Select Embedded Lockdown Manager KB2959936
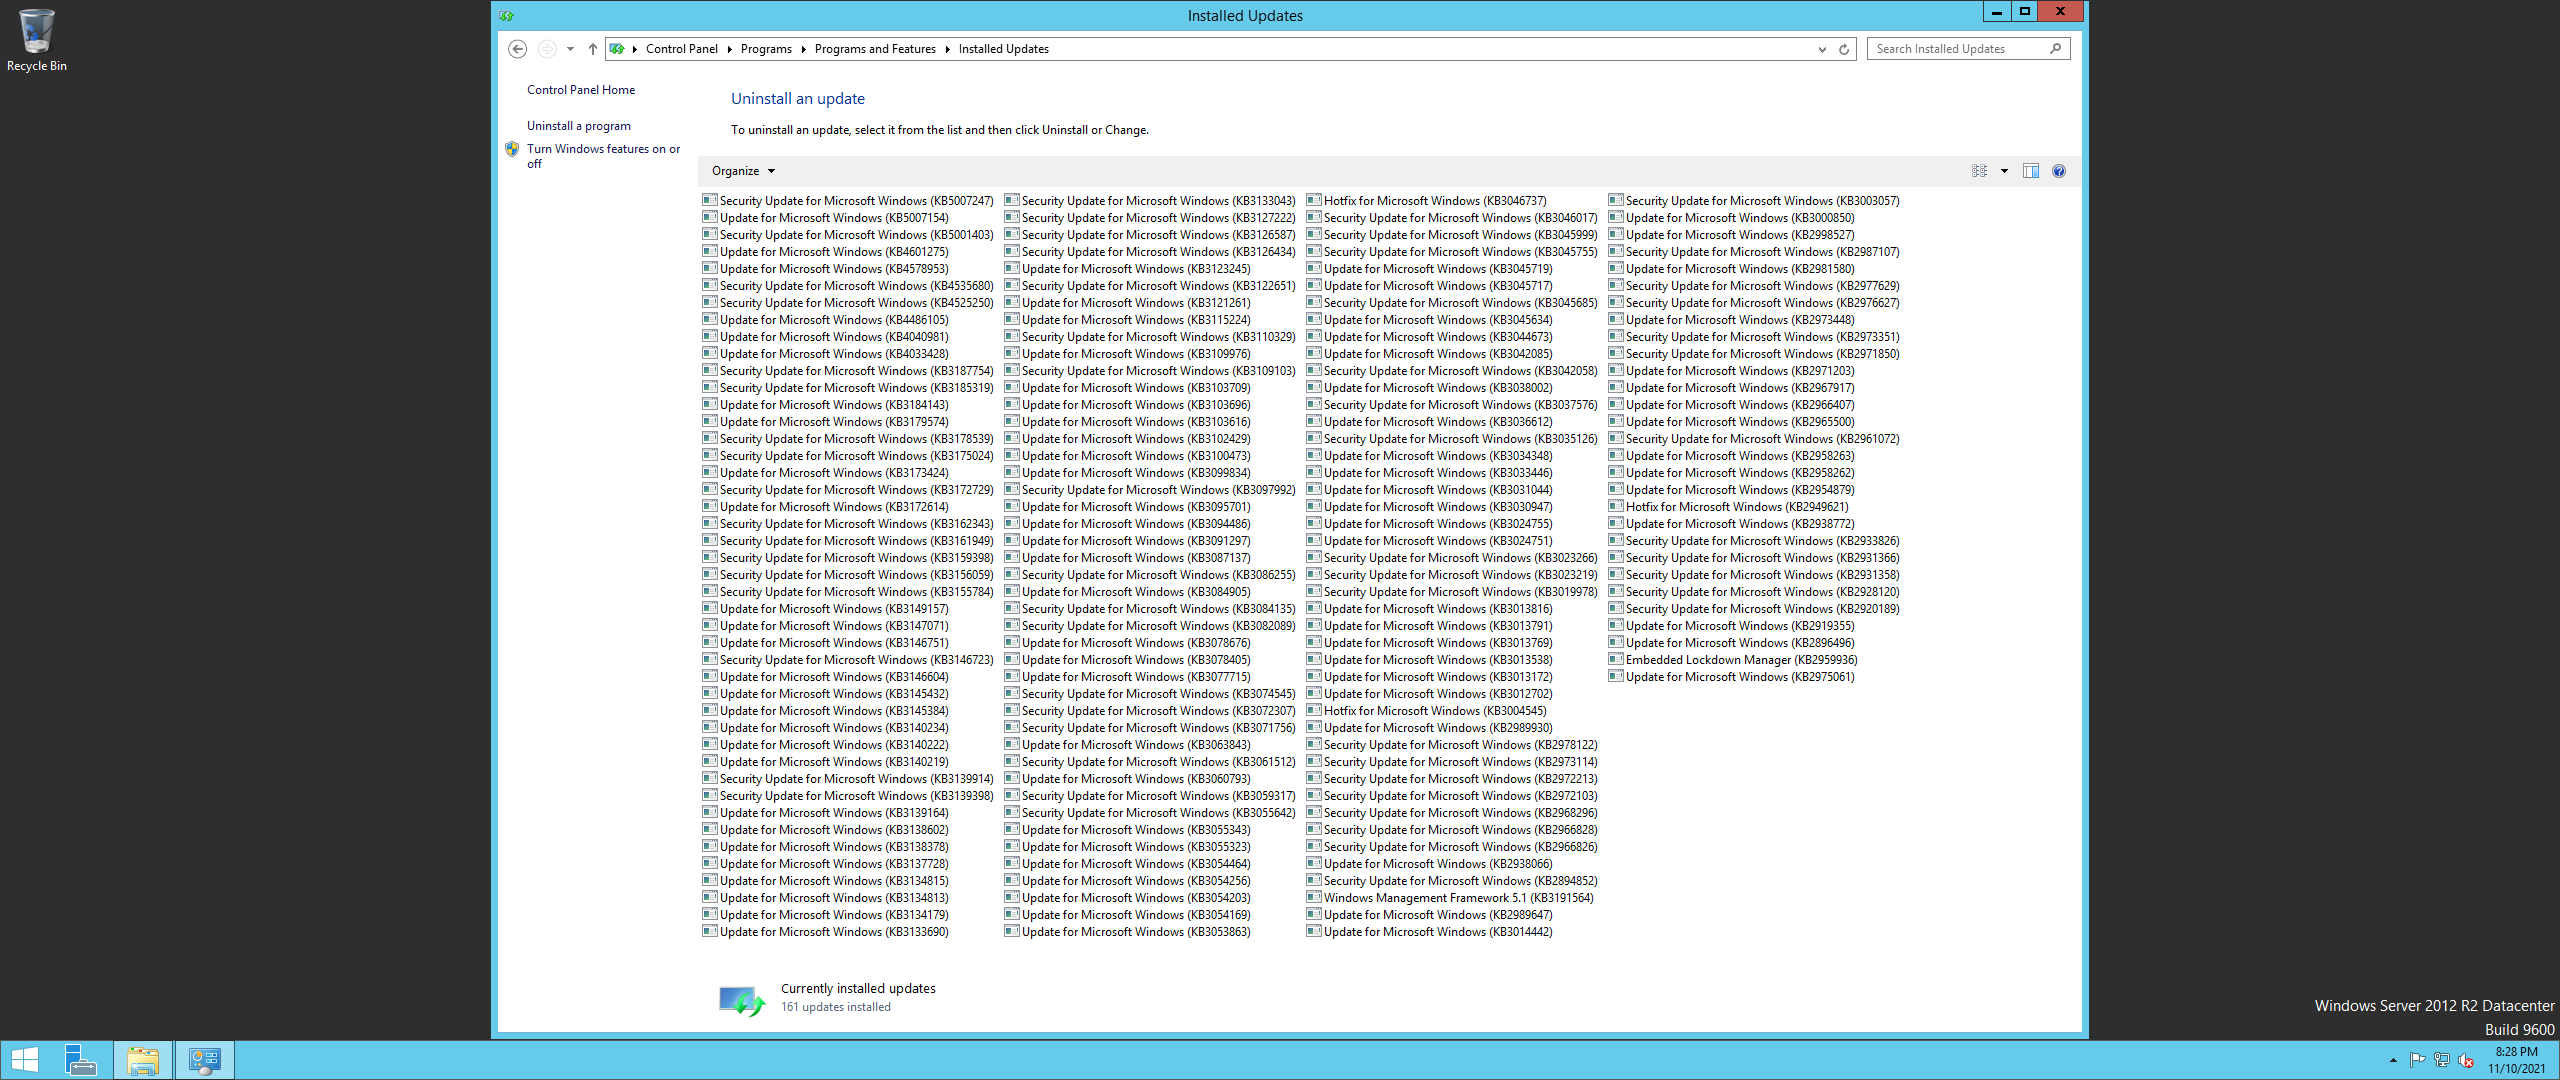 1733,660
